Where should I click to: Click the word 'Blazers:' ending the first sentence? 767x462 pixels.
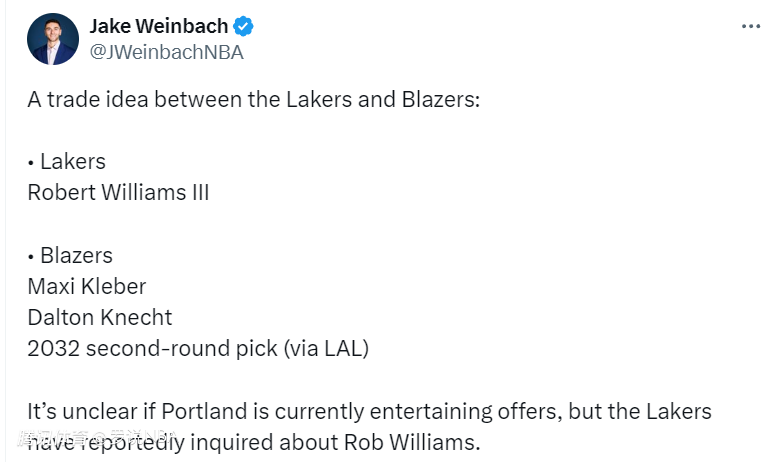tap(441, 99)
